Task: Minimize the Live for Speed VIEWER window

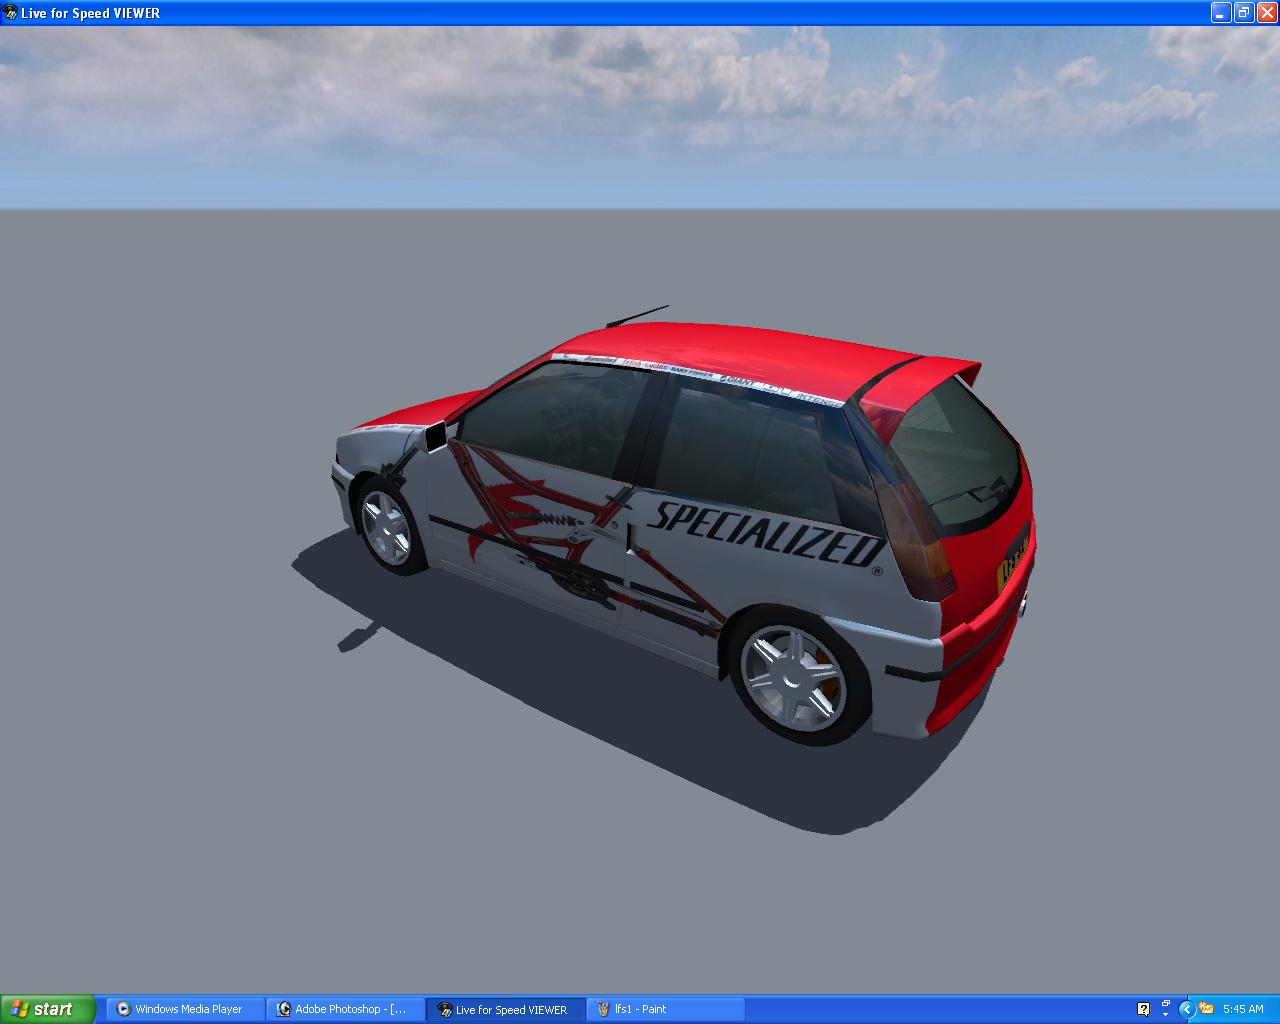Action: [1221, 13]
